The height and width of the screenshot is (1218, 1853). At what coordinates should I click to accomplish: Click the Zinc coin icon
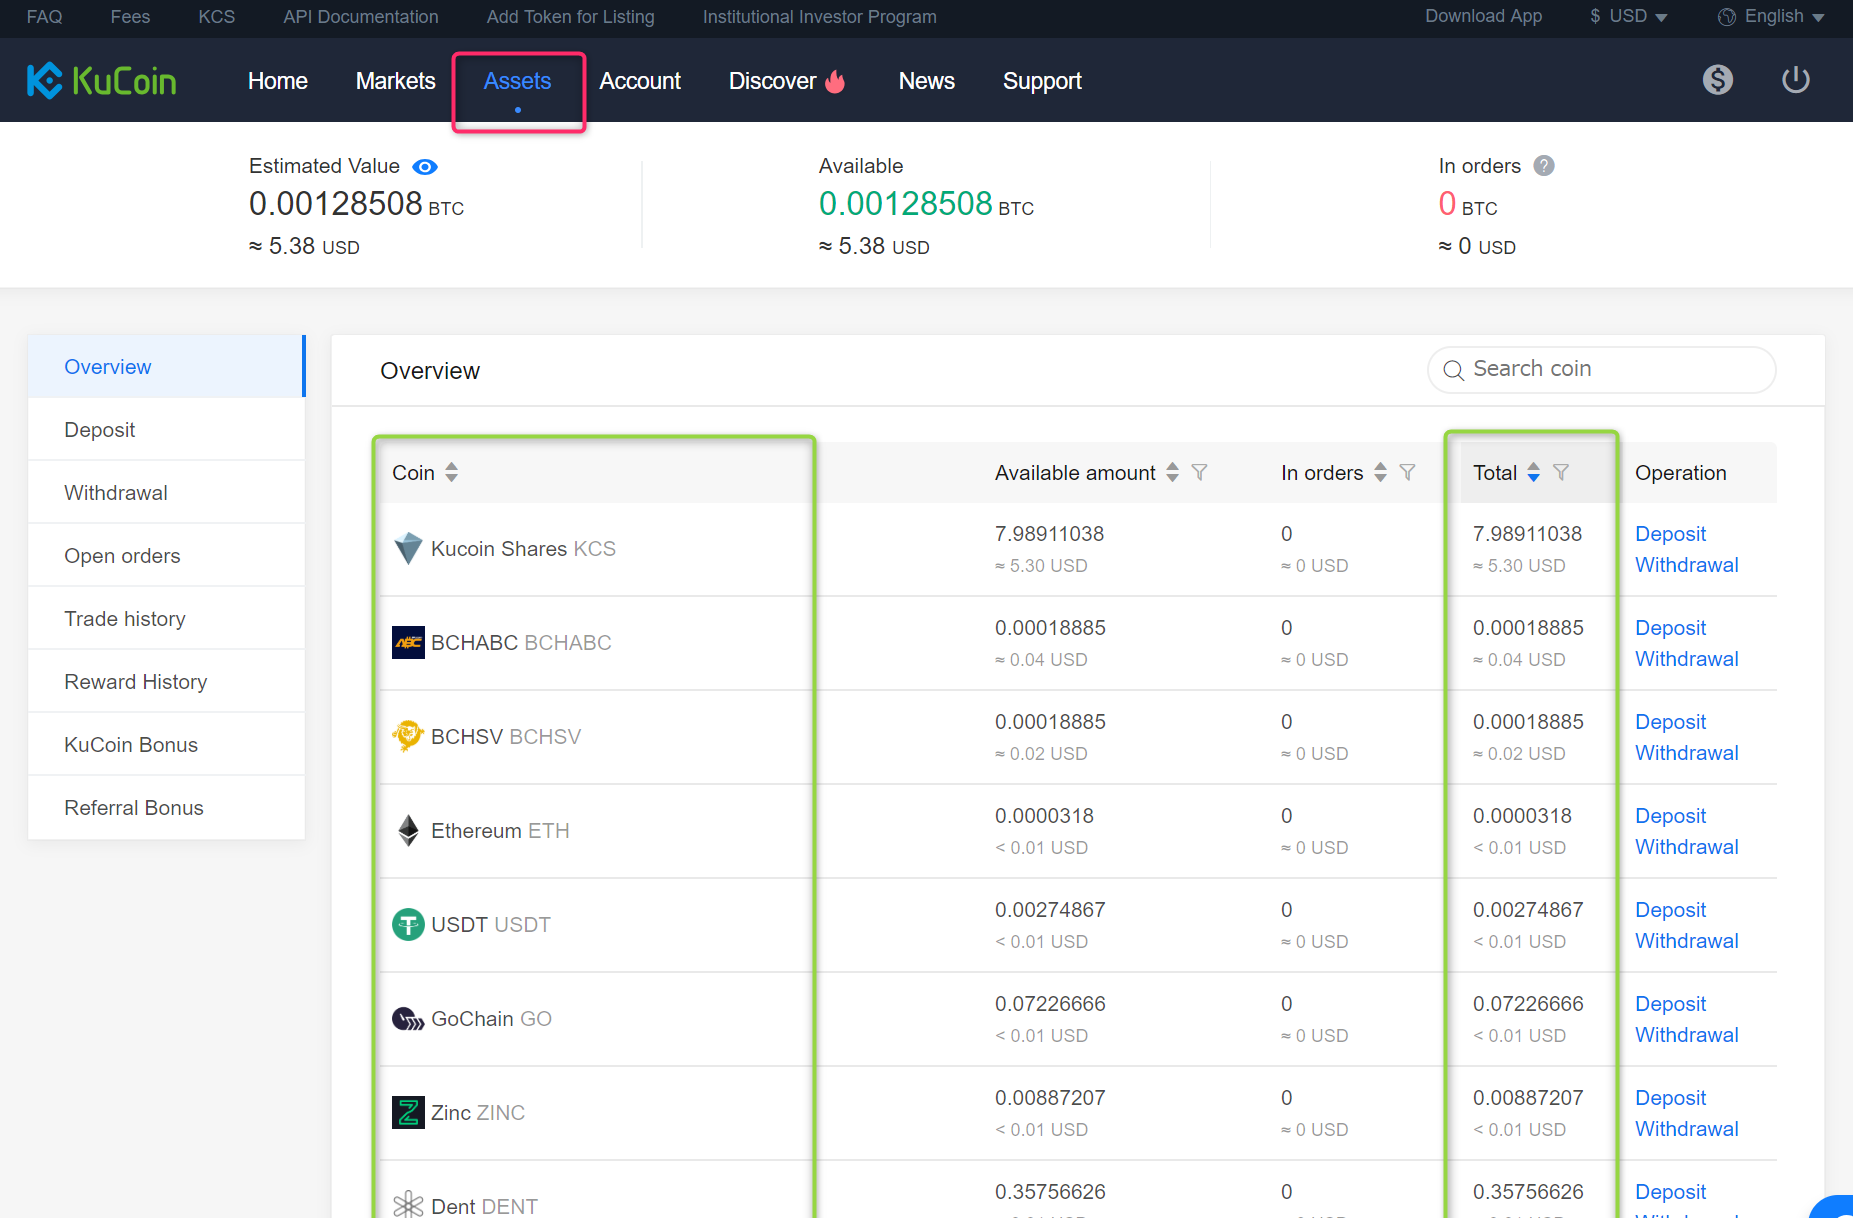408,1112
